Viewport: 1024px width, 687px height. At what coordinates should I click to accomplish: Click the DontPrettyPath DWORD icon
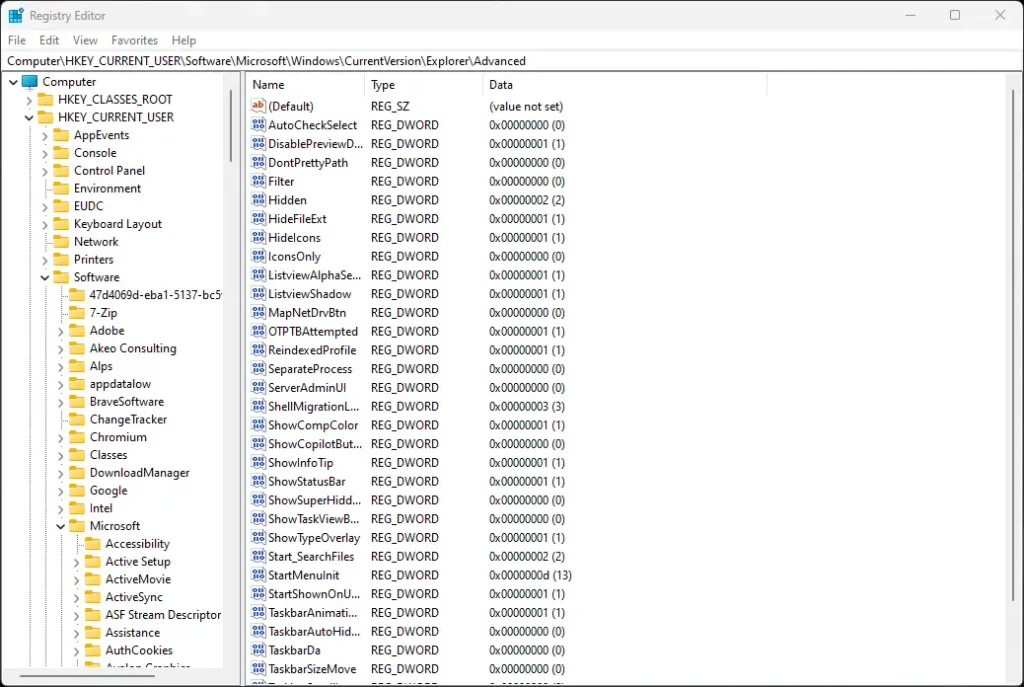259,163
